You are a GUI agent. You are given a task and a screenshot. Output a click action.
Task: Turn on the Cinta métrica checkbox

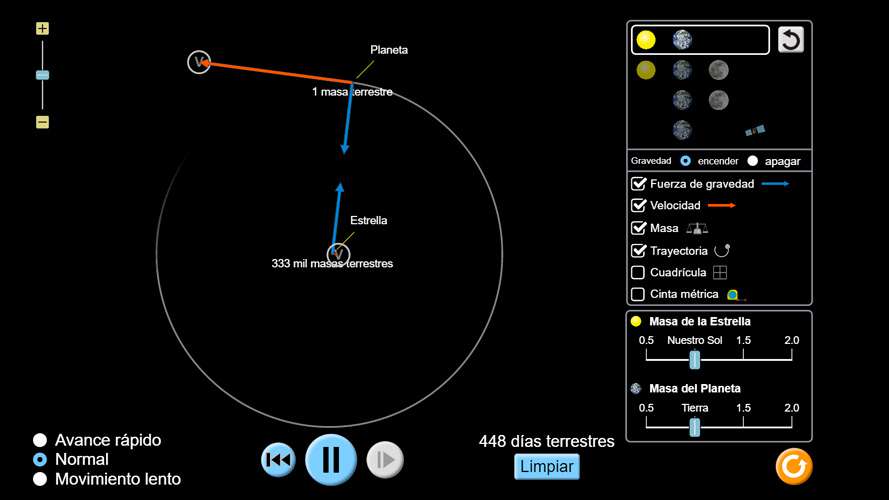[x=638, y=294]
